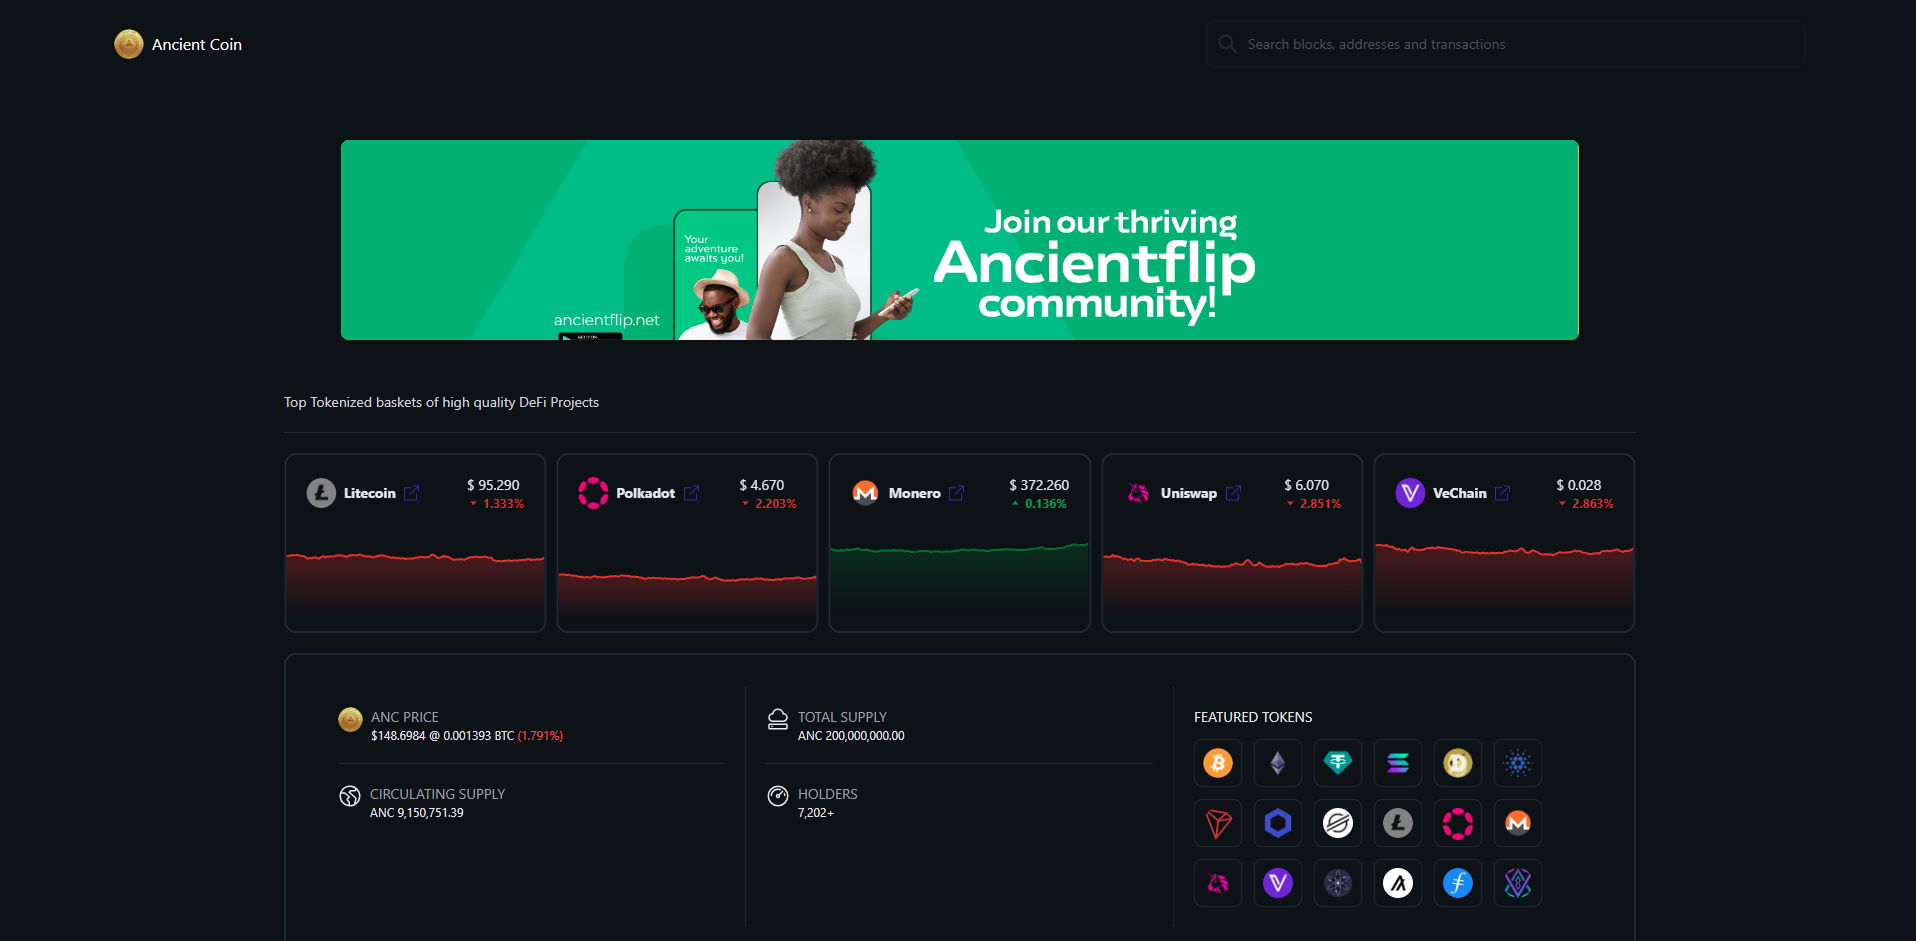Click the ANC PRICE label
Viewport: 1916px width, 941px height.
(404, 717)
